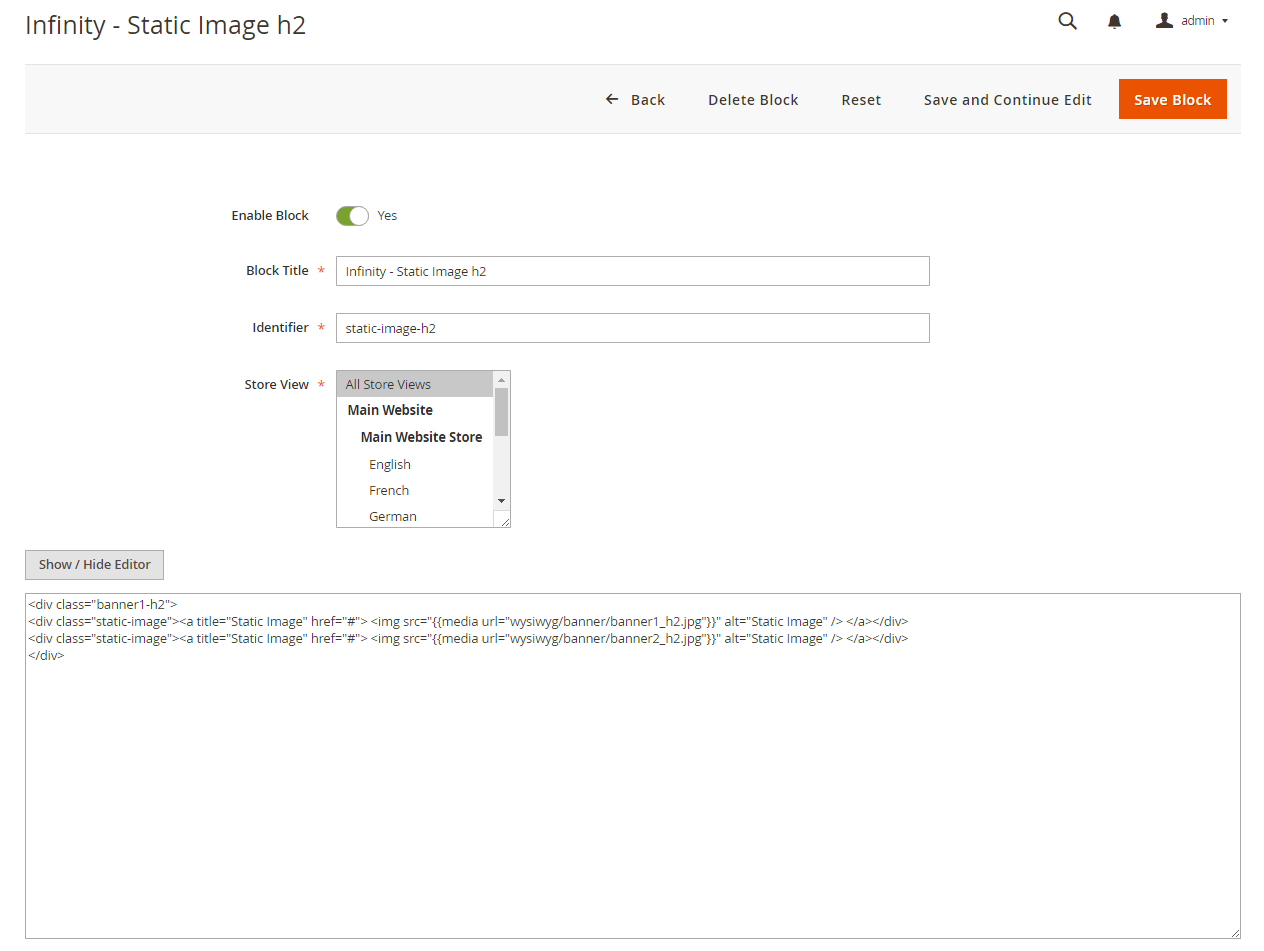This screenshot has height=951, width=1264.
Task: Click the Reset button
Action: pos(861,100)
